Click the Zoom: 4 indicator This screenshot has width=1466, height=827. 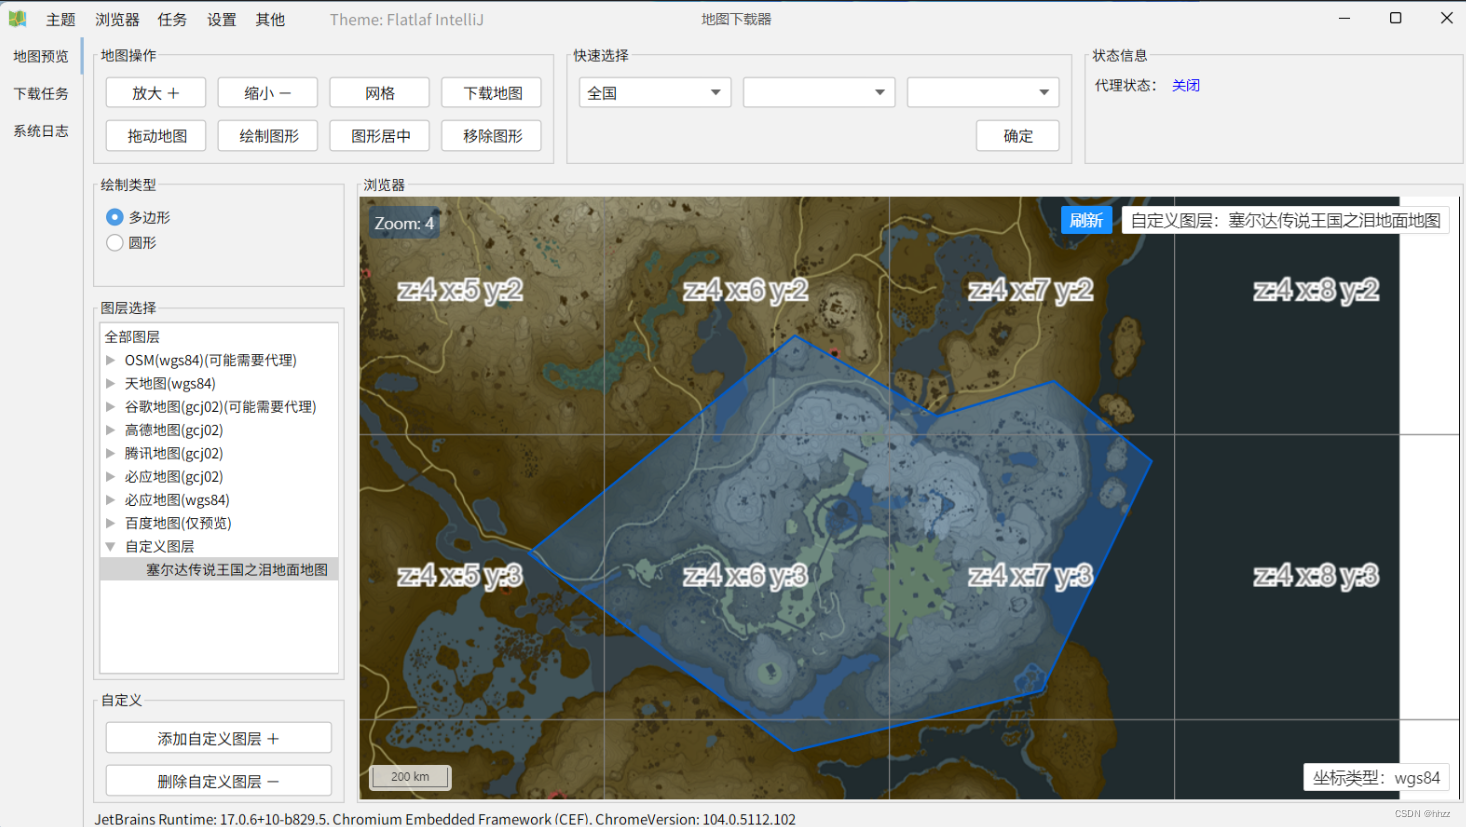point(404,223)
